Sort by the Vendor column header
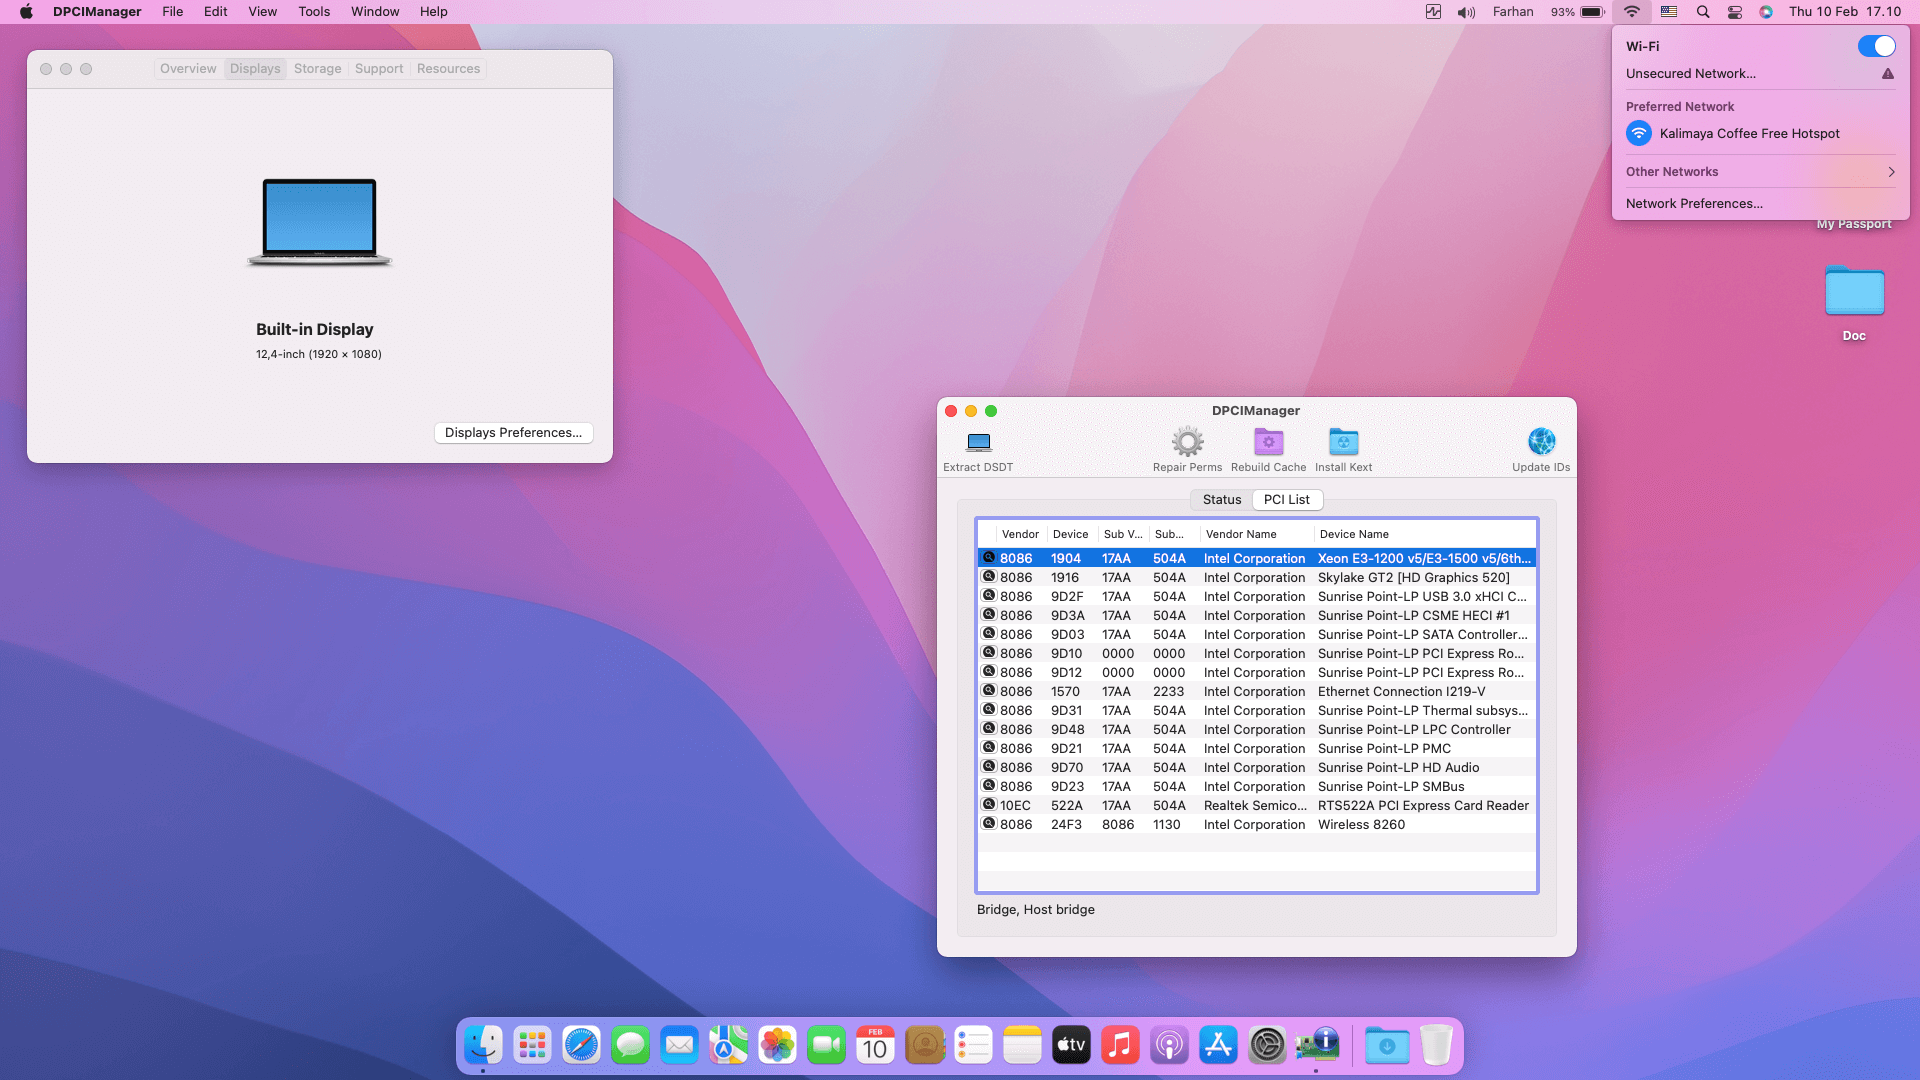Viewport: 1920px width, 1080px height. click(1020, 534)
